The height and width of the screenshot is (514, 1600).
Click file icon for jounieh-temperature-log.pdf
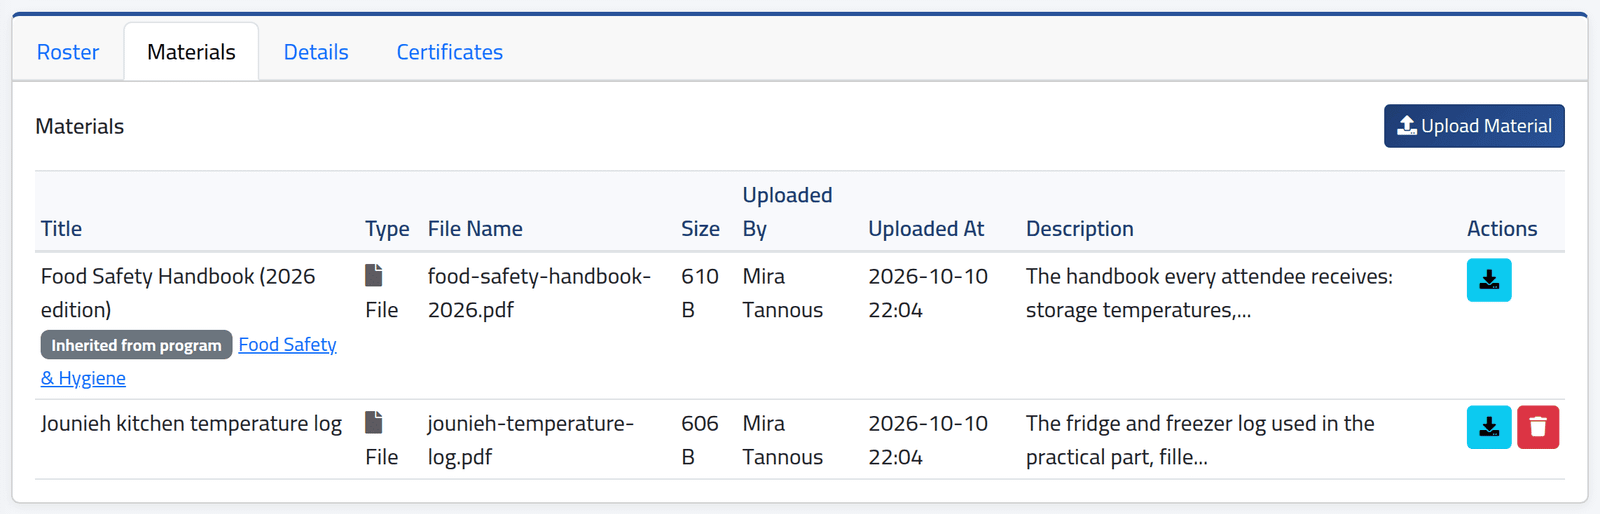coord(374,422)
